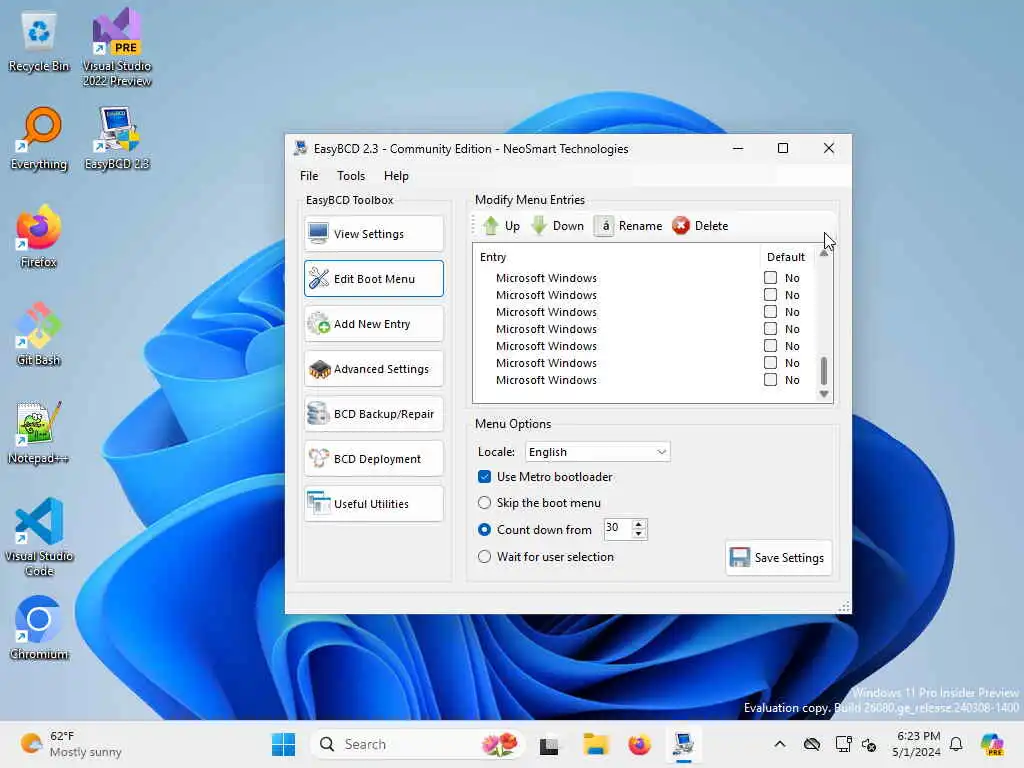Image resolution: width=1024 pixels, height=768 pixels.
Task: Decrease countdown value with down stepper
Action: 639,534
